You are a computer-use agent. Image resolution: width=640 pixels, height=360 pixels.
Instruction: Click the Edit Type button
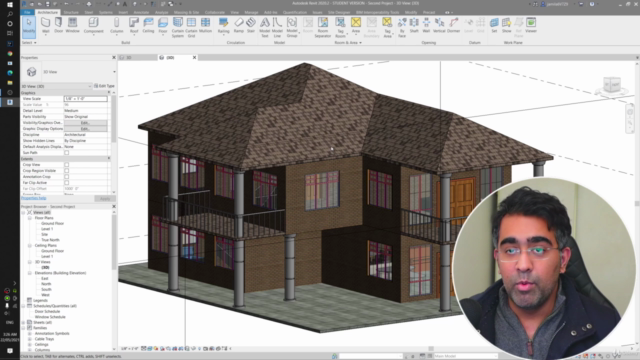point(104,86)
